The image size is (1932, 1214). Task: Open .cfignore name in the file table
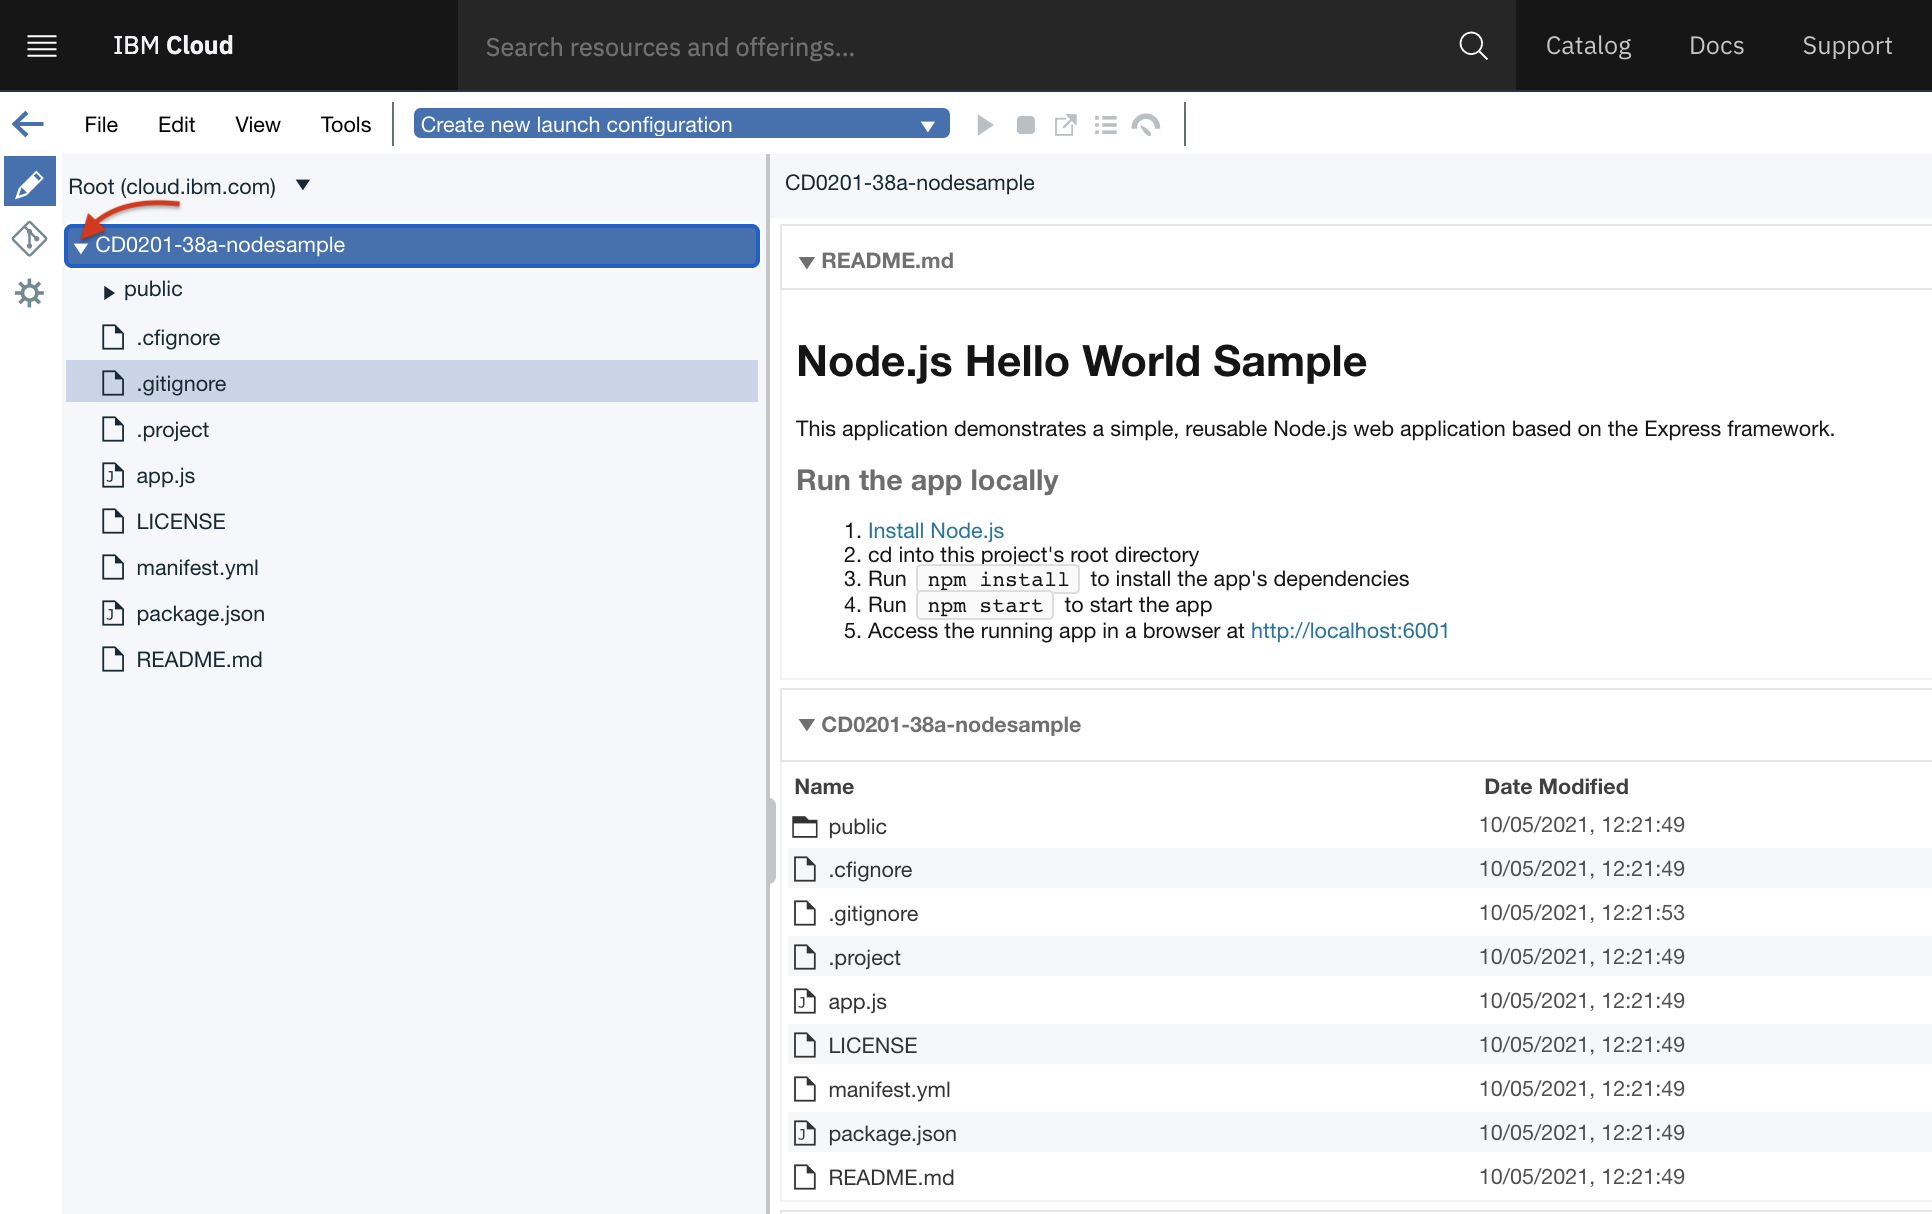point(870,870)
